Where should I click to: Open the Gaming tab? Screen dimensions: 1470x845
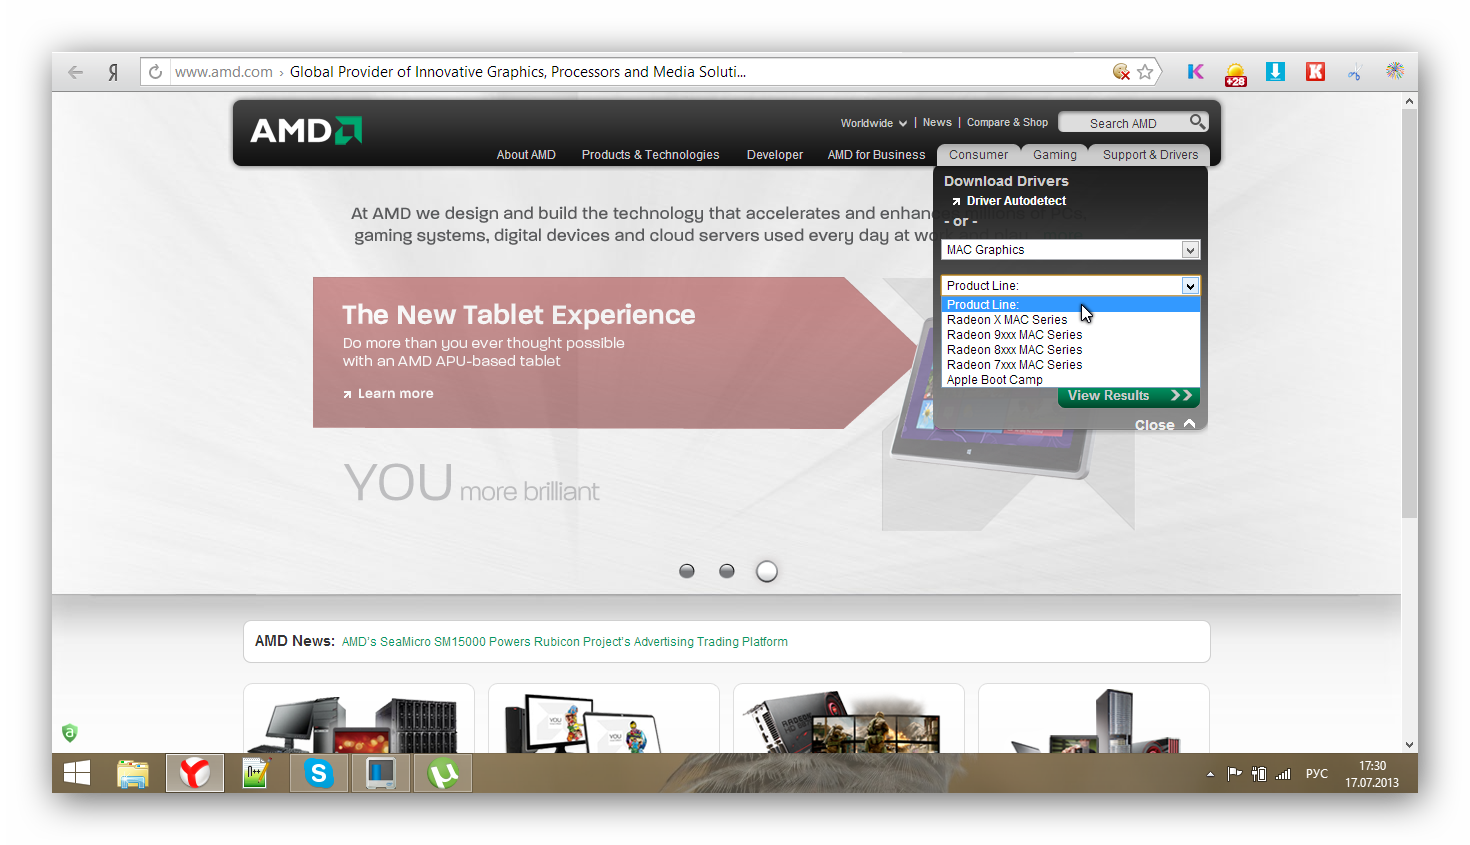[1054, 155]
